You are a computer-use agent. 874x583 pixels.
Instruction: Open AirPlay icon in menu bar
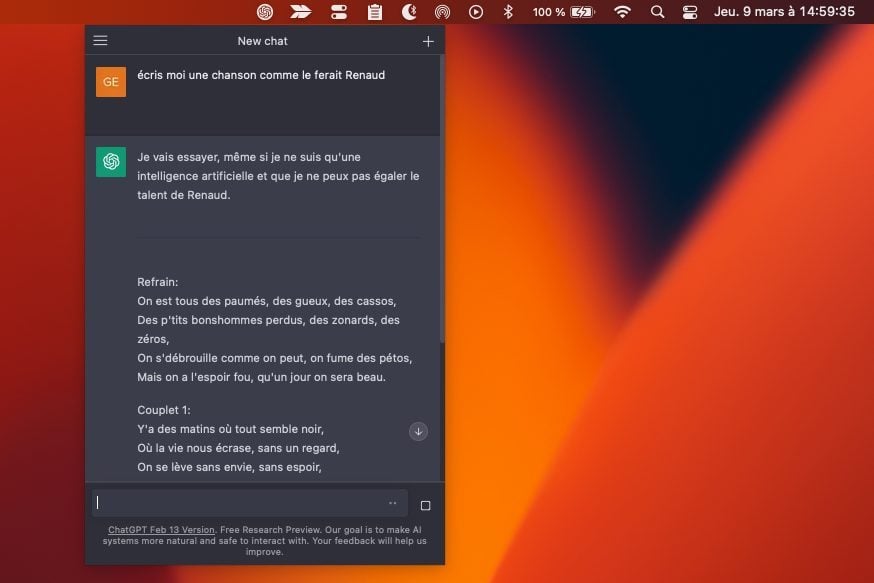tap(442, 12)
